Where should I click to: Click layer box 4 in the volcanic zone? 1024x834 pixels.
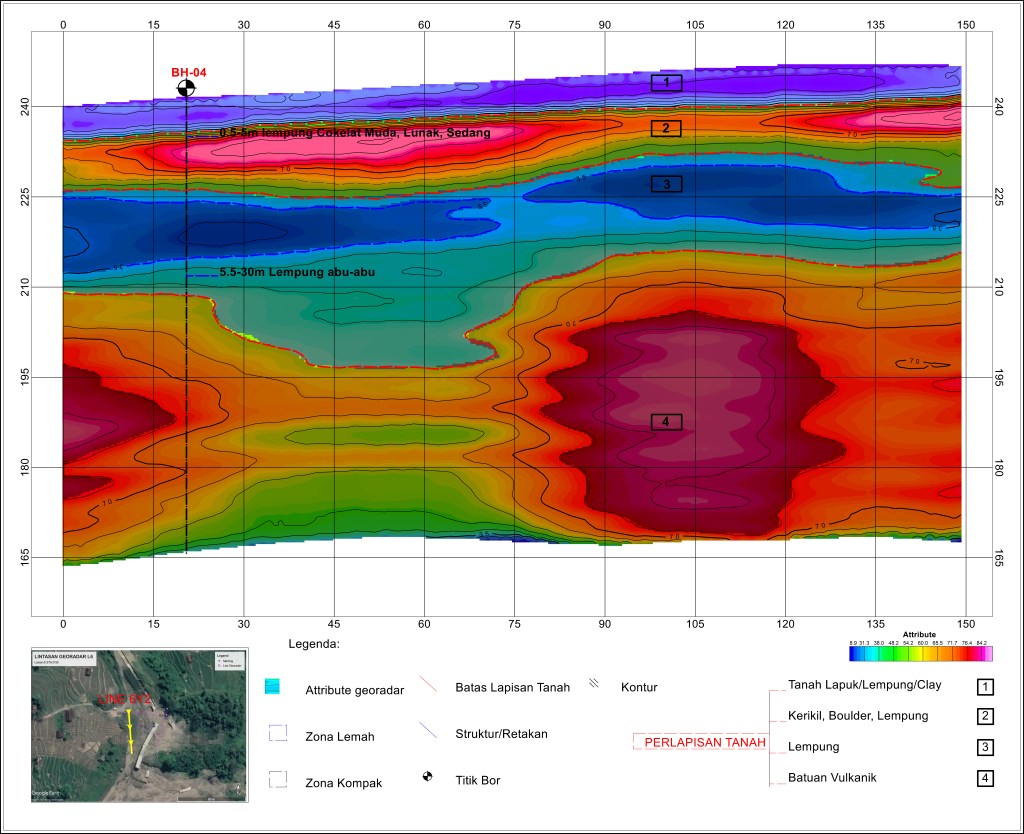[666, 422]
